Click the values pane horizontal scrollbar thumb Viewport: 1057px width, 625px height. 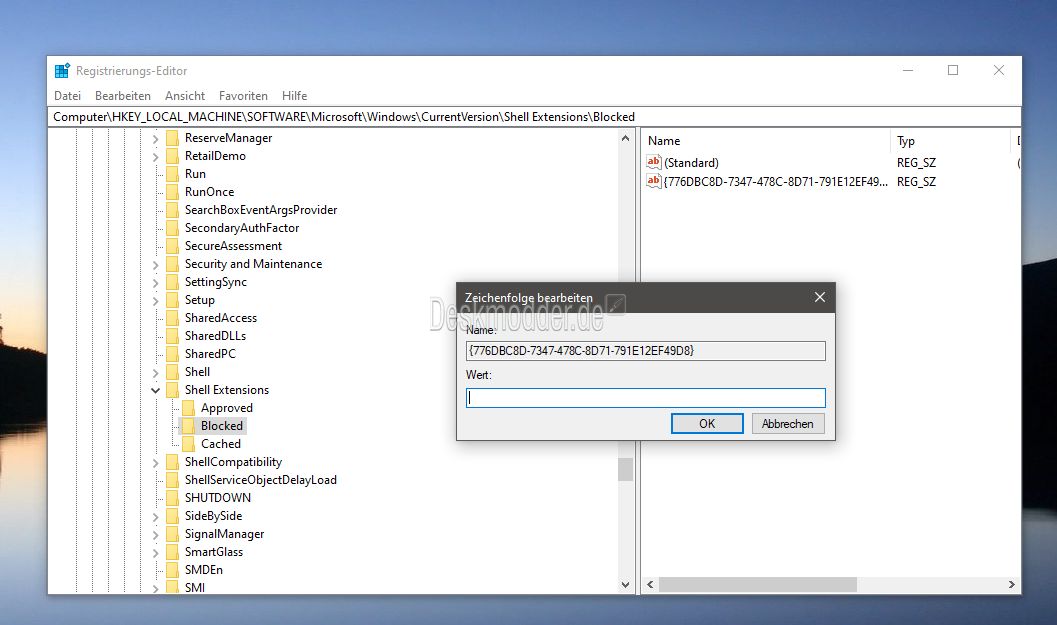[x=758, y=585]
